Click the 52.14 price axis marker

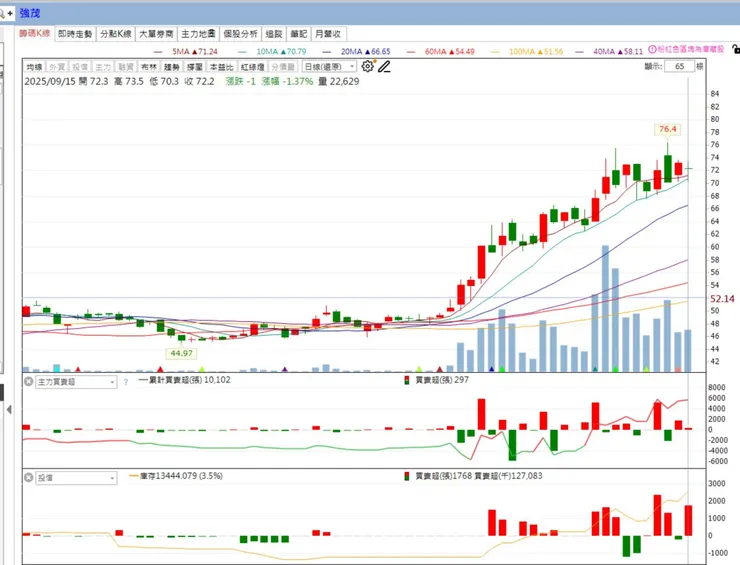722,299
